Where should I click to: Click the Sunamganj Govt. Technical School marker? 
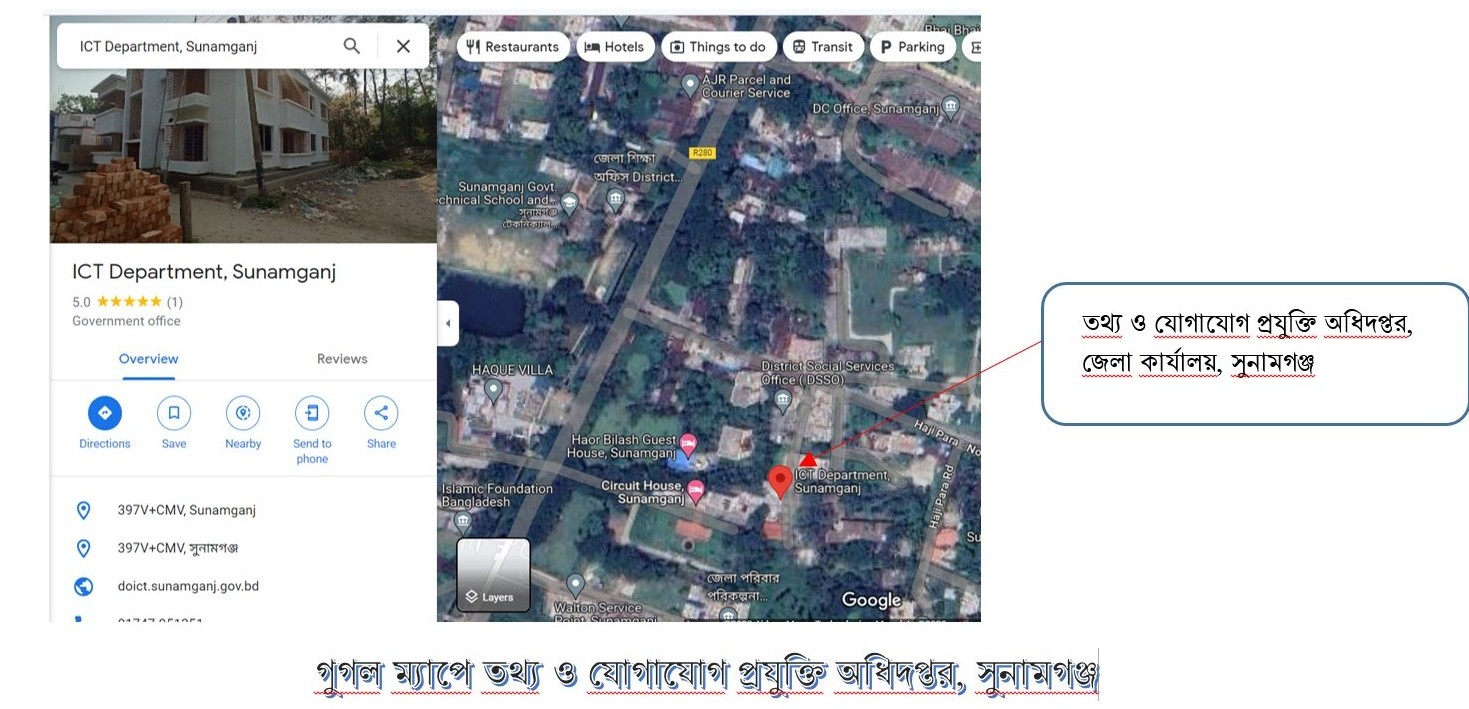(568, 203)
